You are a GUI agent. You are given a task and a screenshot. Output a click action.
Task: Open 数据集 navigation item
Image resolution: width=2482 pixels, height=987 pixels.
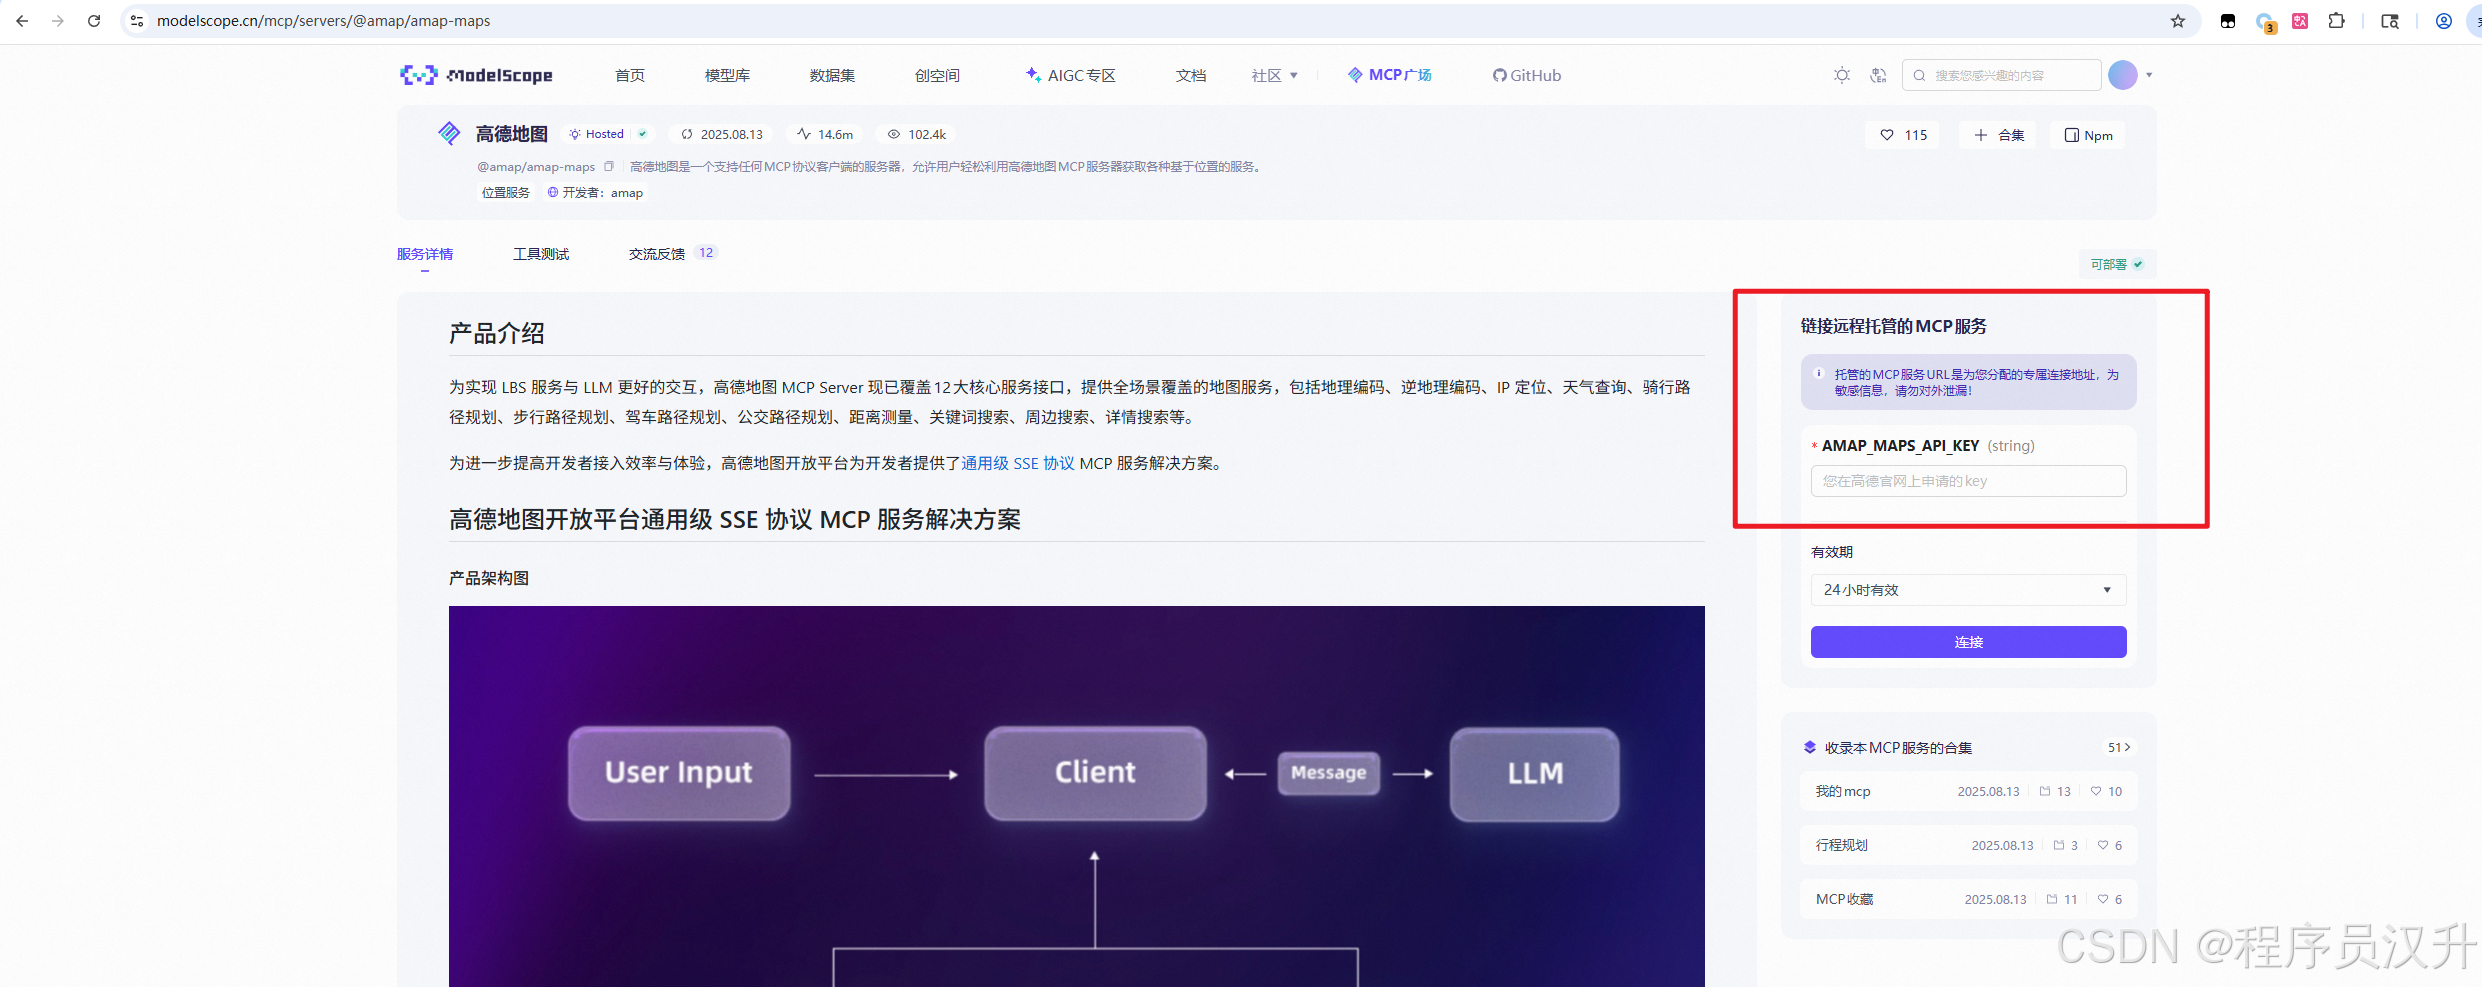832,75
